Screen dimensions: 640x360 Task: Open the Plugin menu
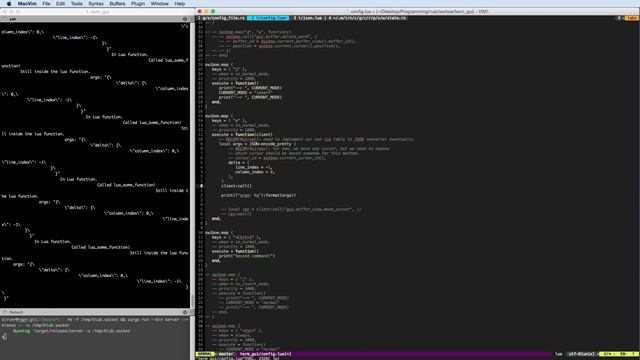[x=138, y=4]
